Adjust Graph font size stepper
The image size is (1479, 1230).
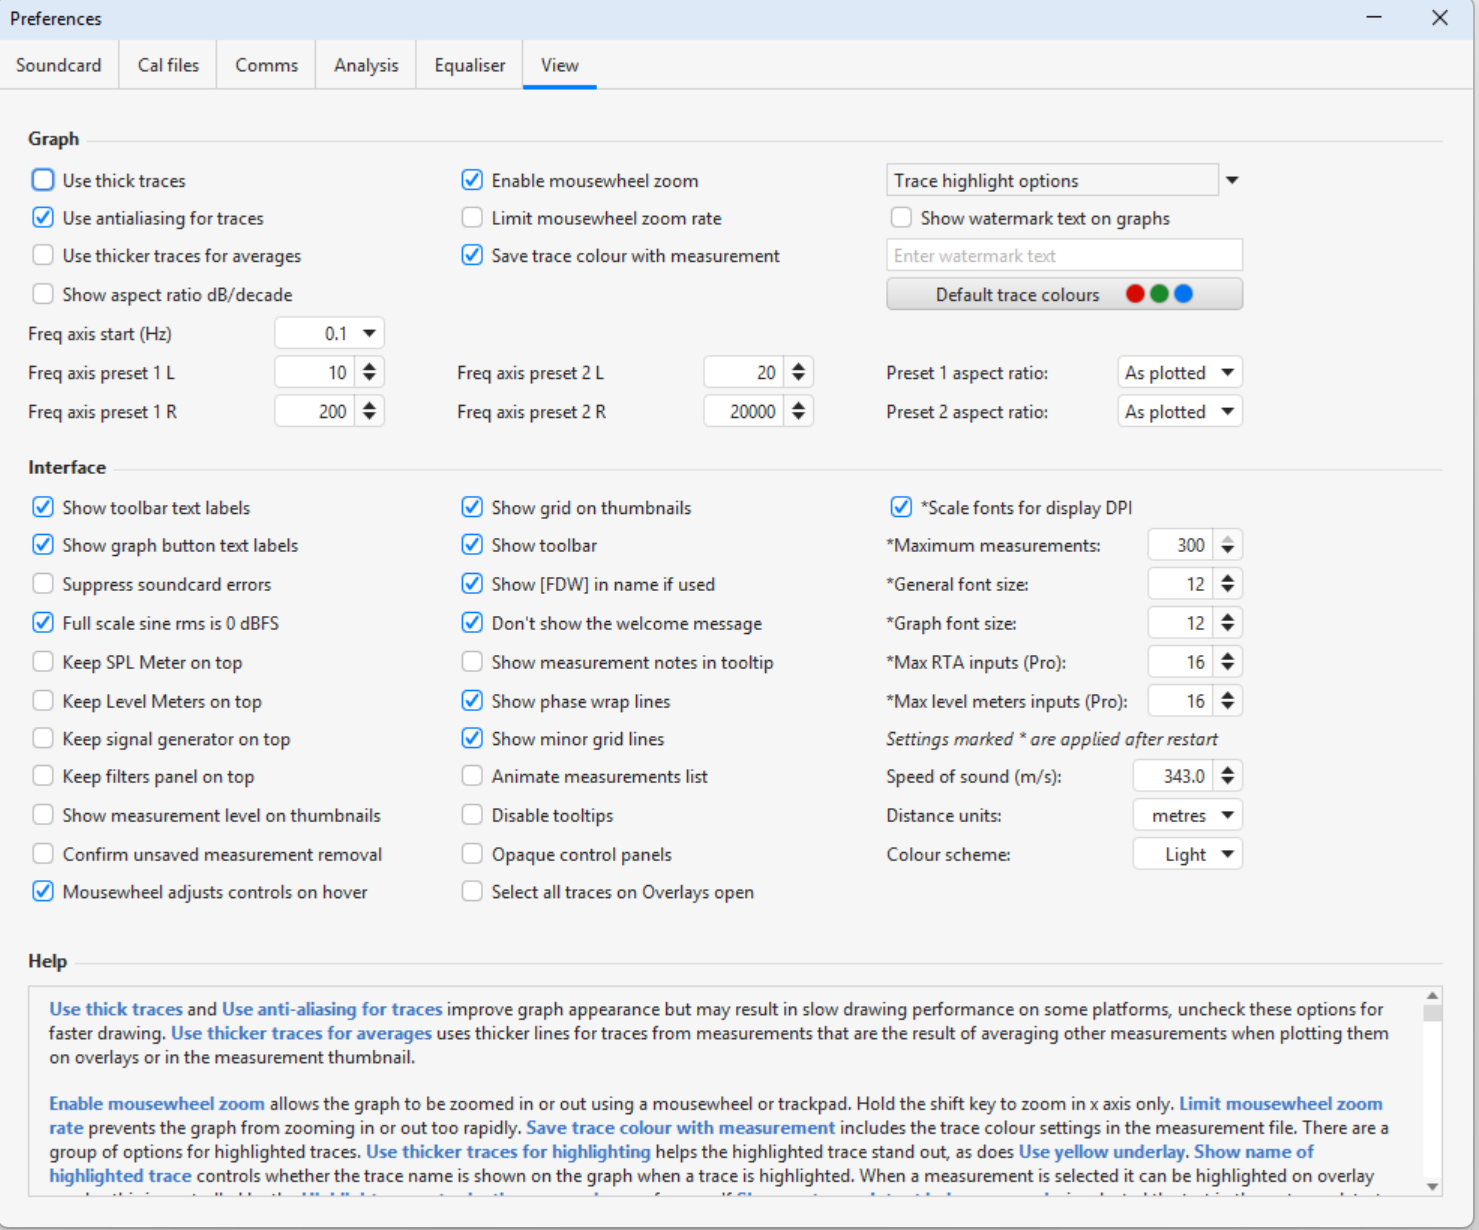click(x=1227, y=623)
